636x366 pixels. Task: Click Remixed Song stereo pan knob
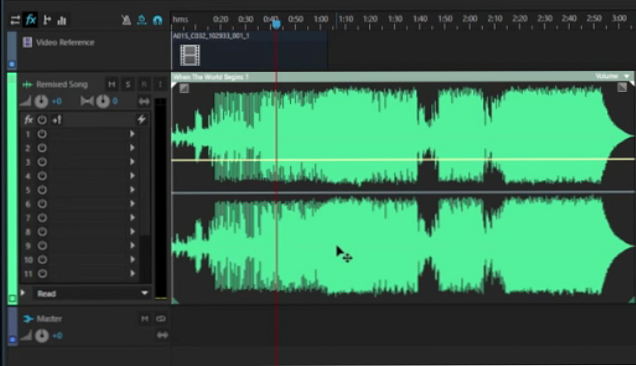(x=103, y=101)
